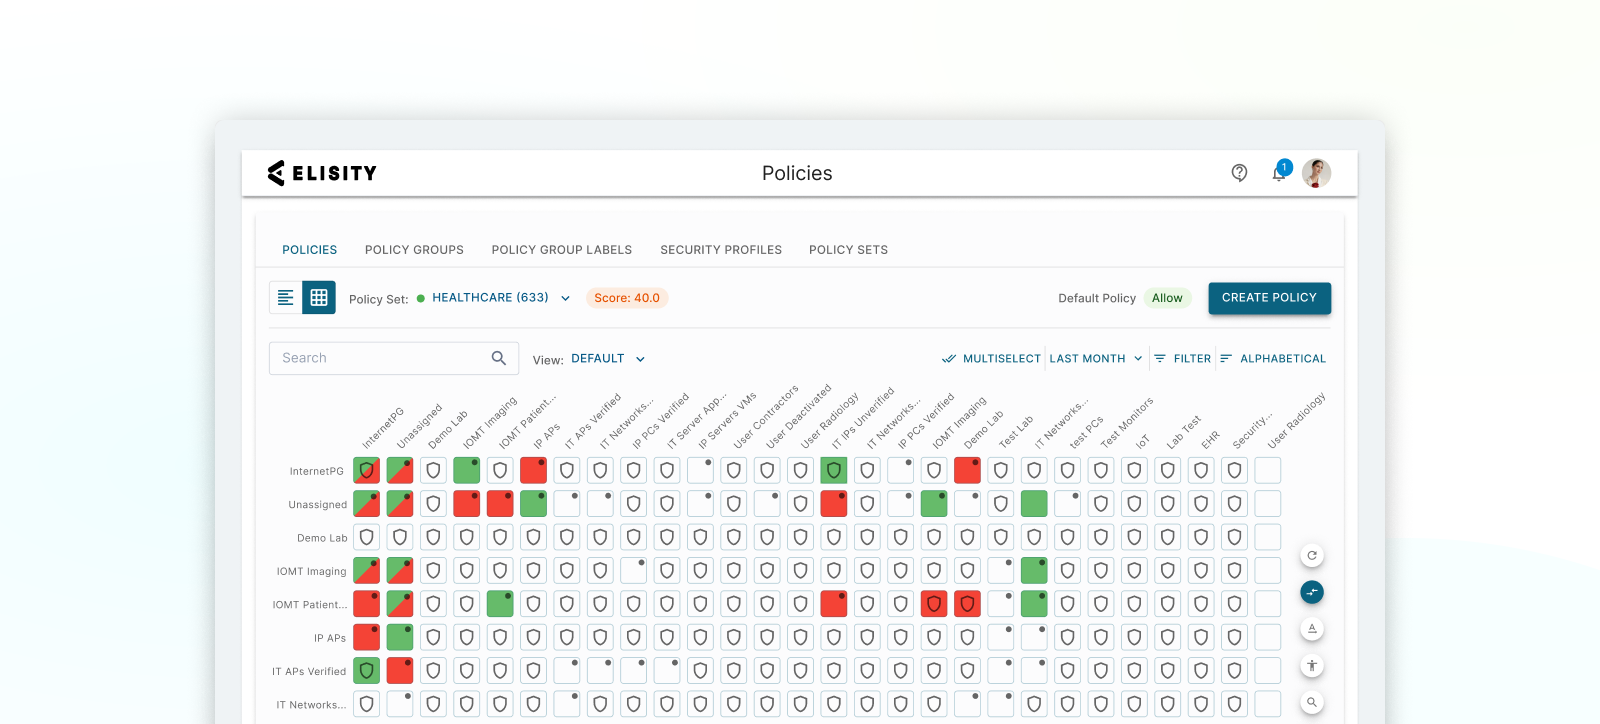Click the 'IT APs Verified' row label
1600x724 pixels.
(x=309, y=672)
